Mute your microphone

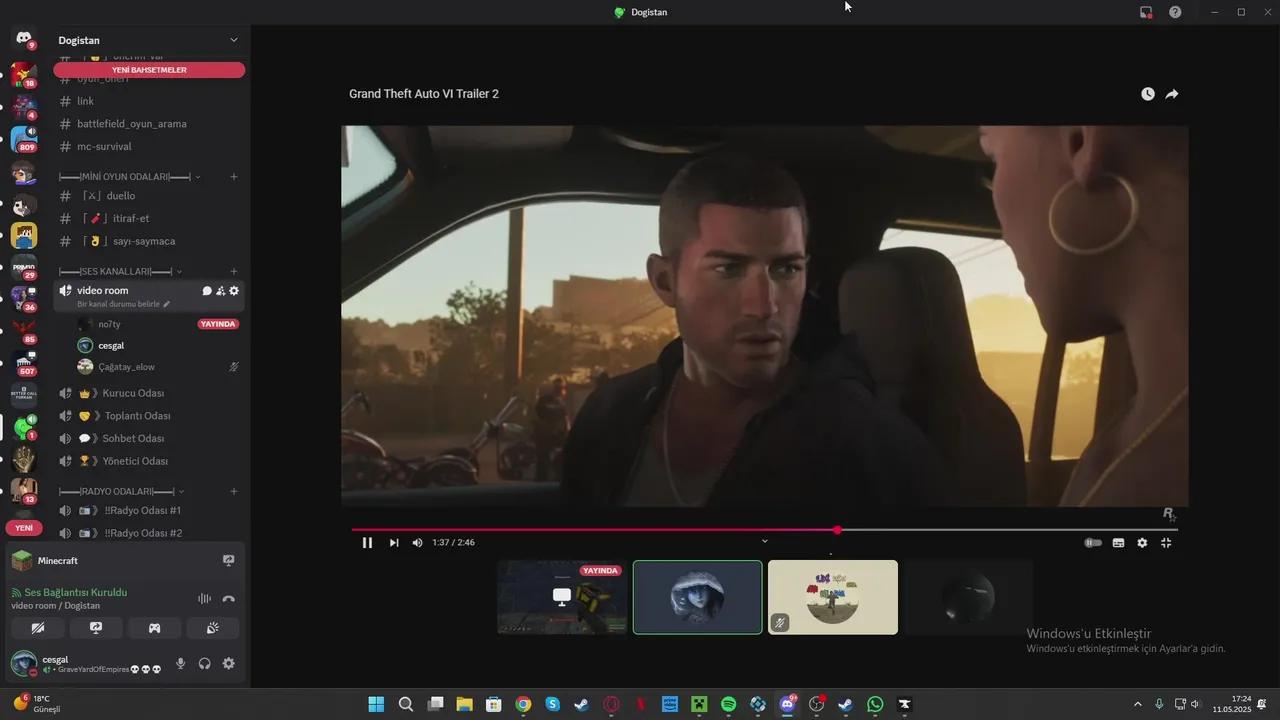click(181, 663)
